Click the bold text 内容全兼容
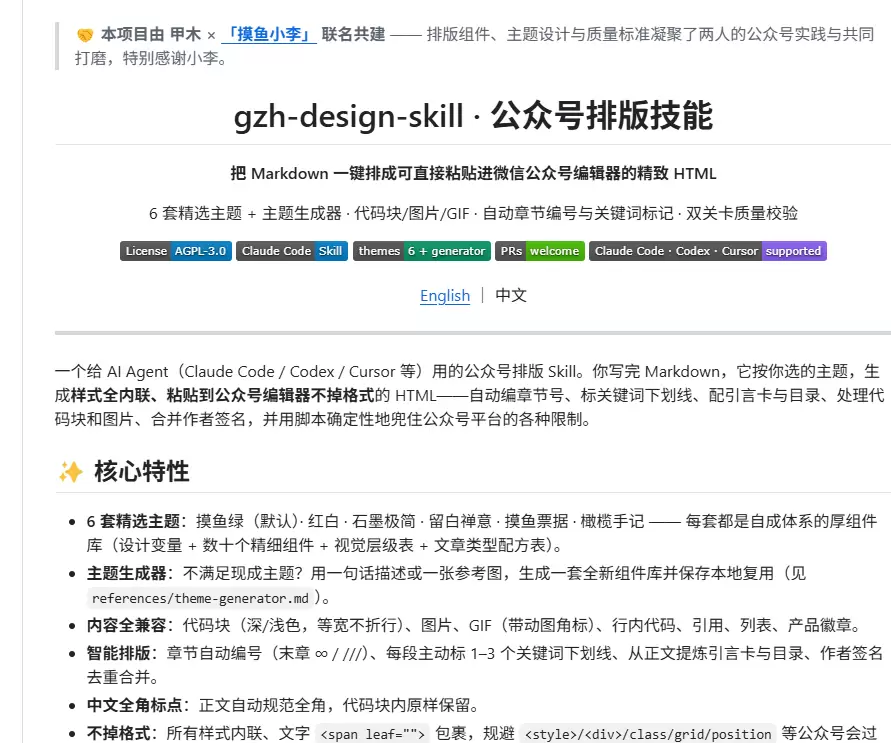The height and width of the screenshot is (743, 891). pos(127,625)
